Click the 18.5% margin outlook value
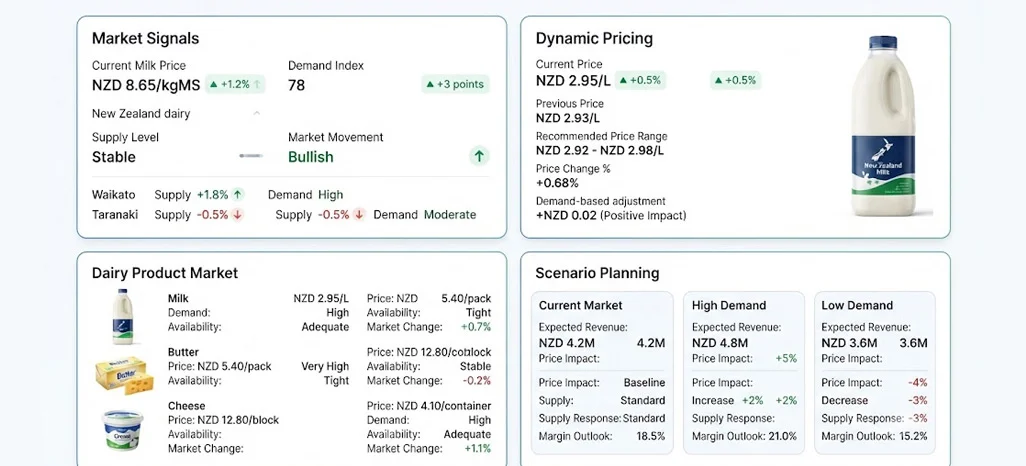1026x466 pixels. (650, 436)
